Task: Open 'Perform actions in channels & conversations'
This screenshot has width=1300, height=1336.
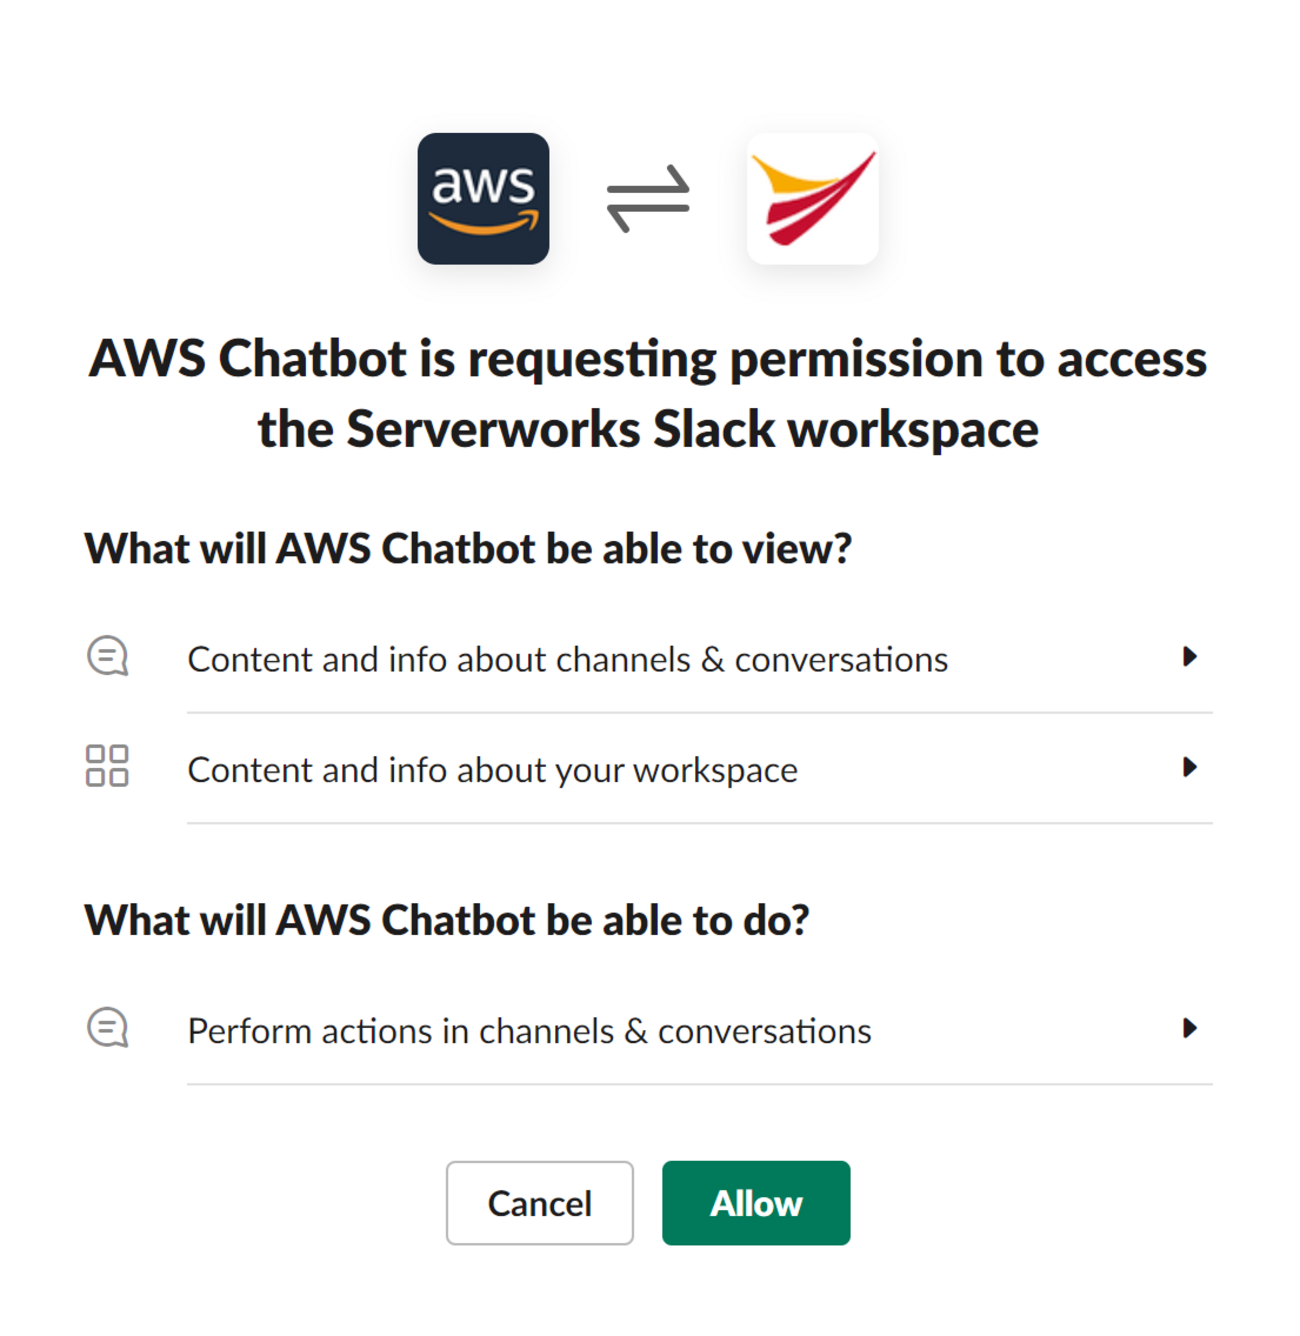Action: point(529,1031)
